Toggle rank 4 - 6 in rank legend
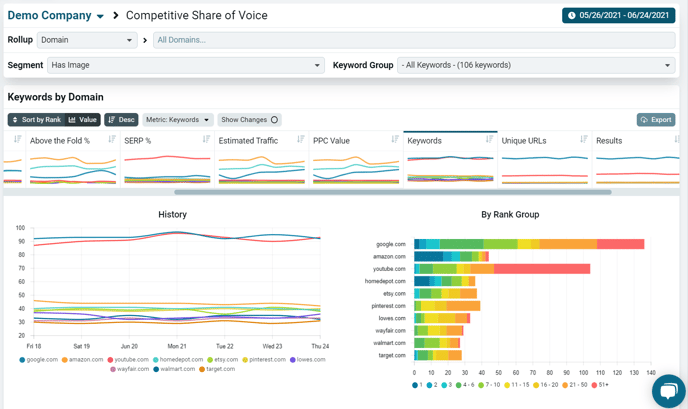Screen dimensions: 688x409 [465, 385]
